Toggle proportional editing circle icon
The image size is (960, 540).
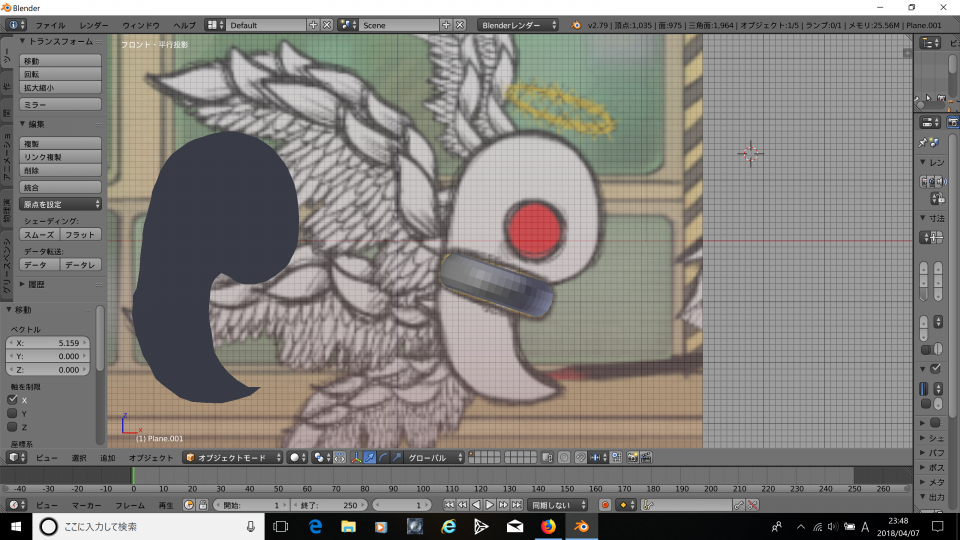tap(564, 457)
